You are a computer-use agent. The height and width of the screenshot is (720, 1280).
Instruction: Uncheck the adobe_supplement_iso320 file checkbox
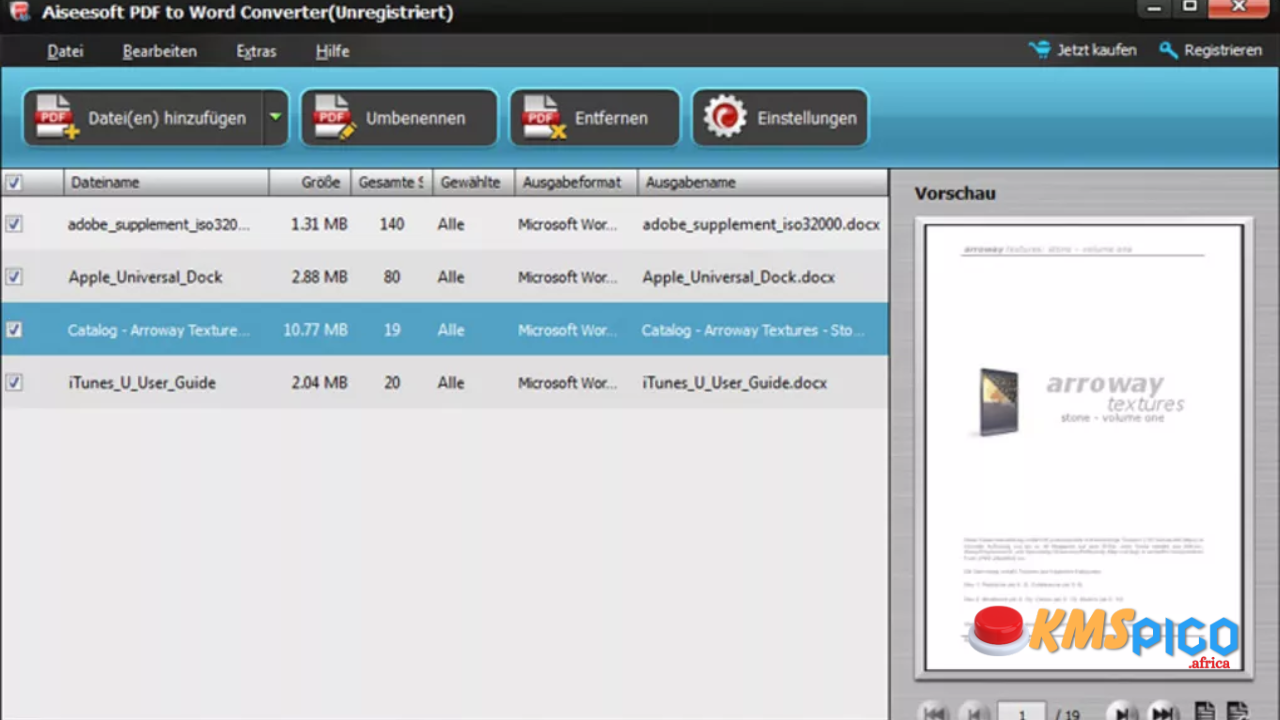14,224
